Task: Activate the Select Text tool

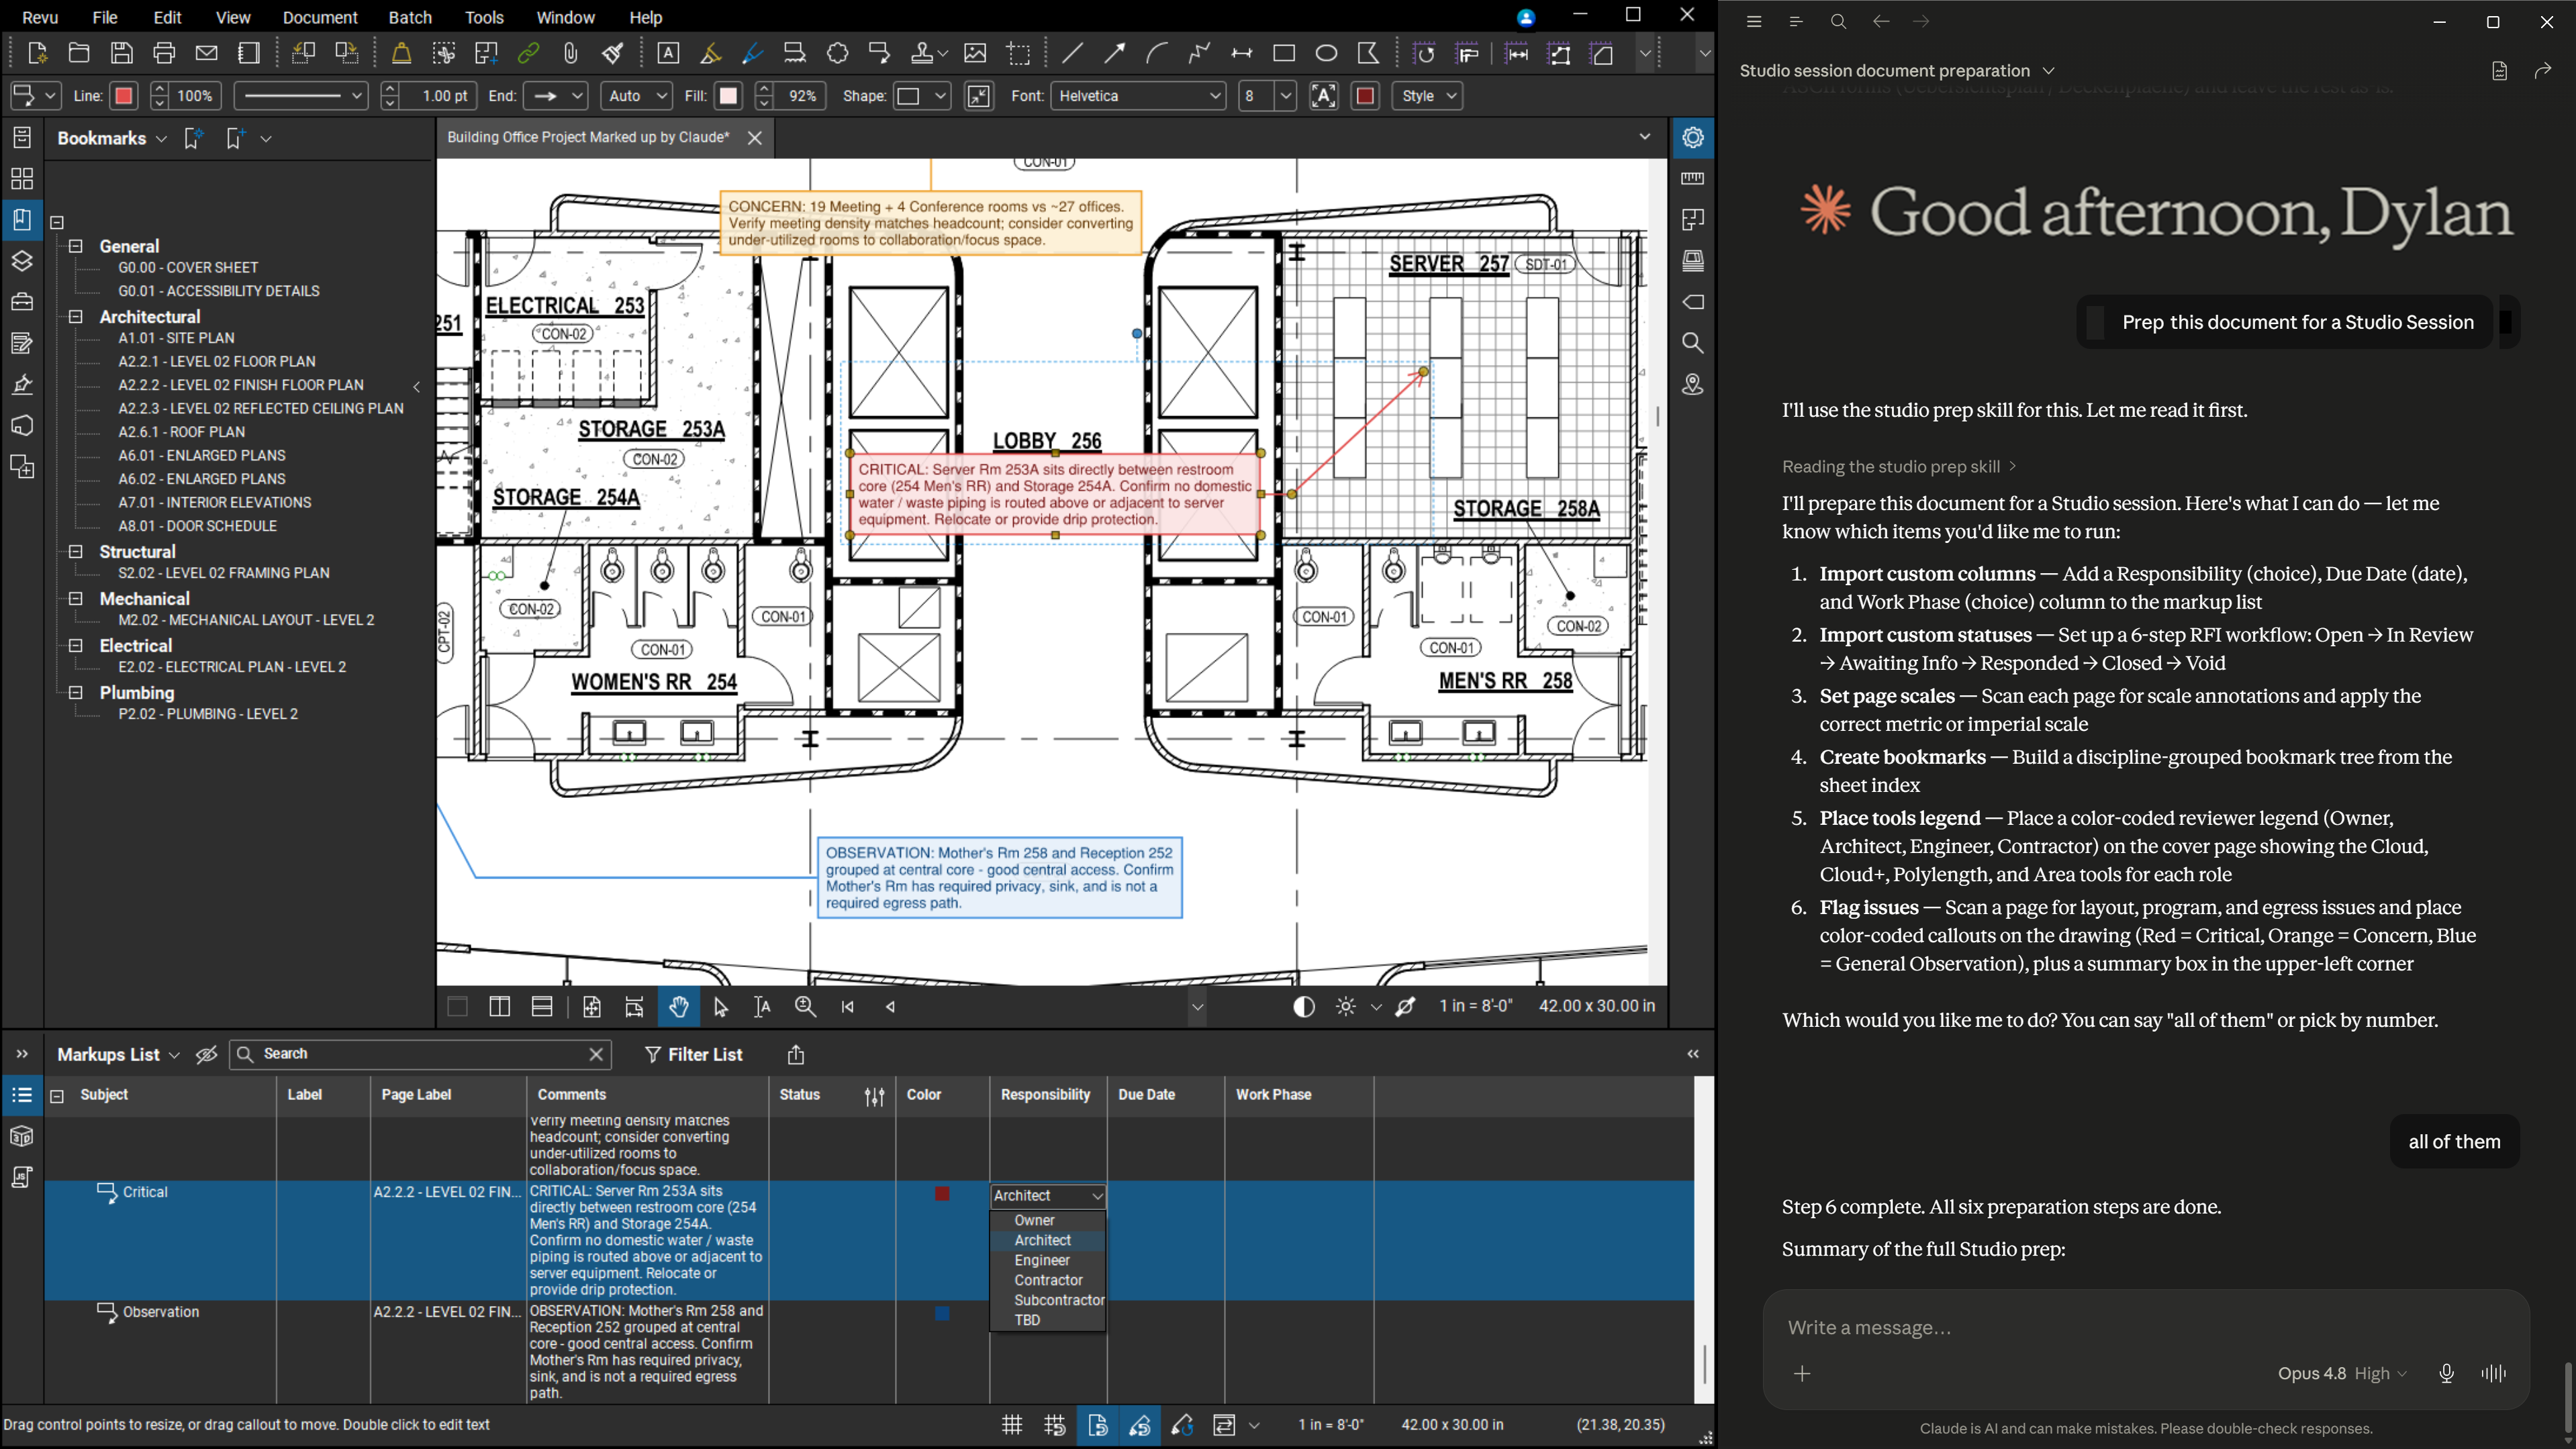Action: click(x=762, y=1007)
